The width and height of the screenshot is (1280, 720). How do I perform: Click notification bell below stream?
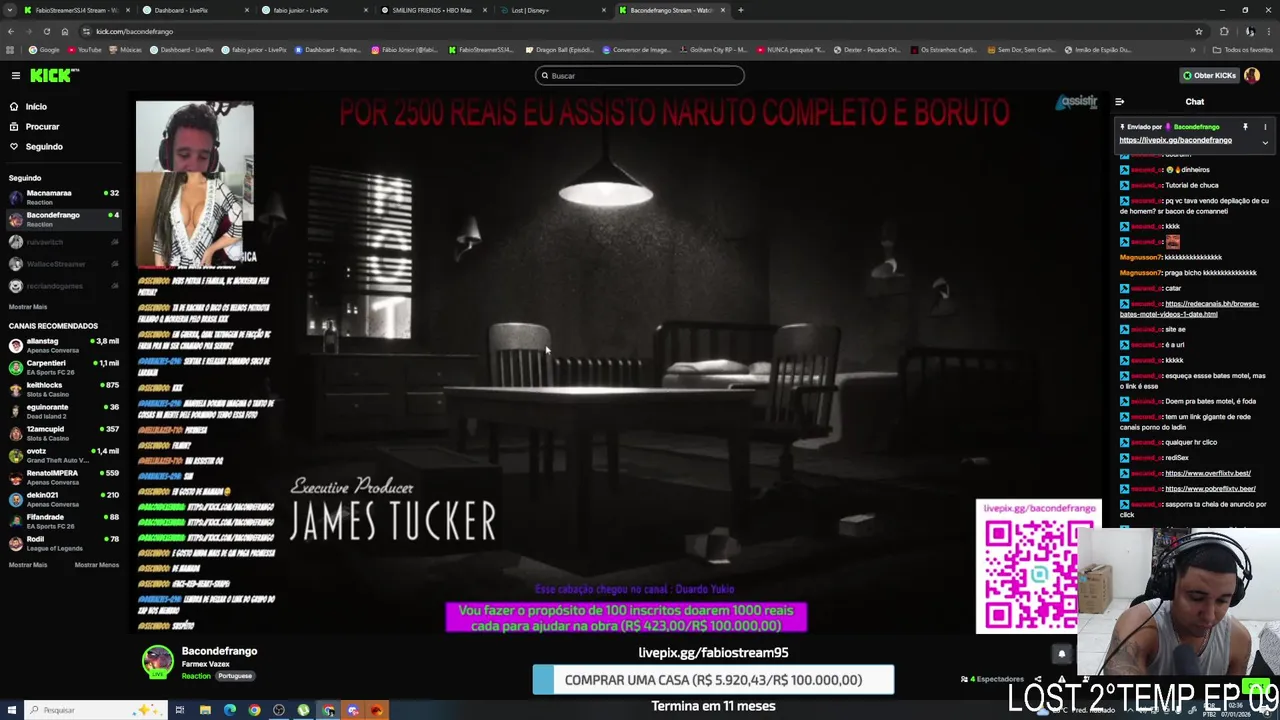(1062, 654)
